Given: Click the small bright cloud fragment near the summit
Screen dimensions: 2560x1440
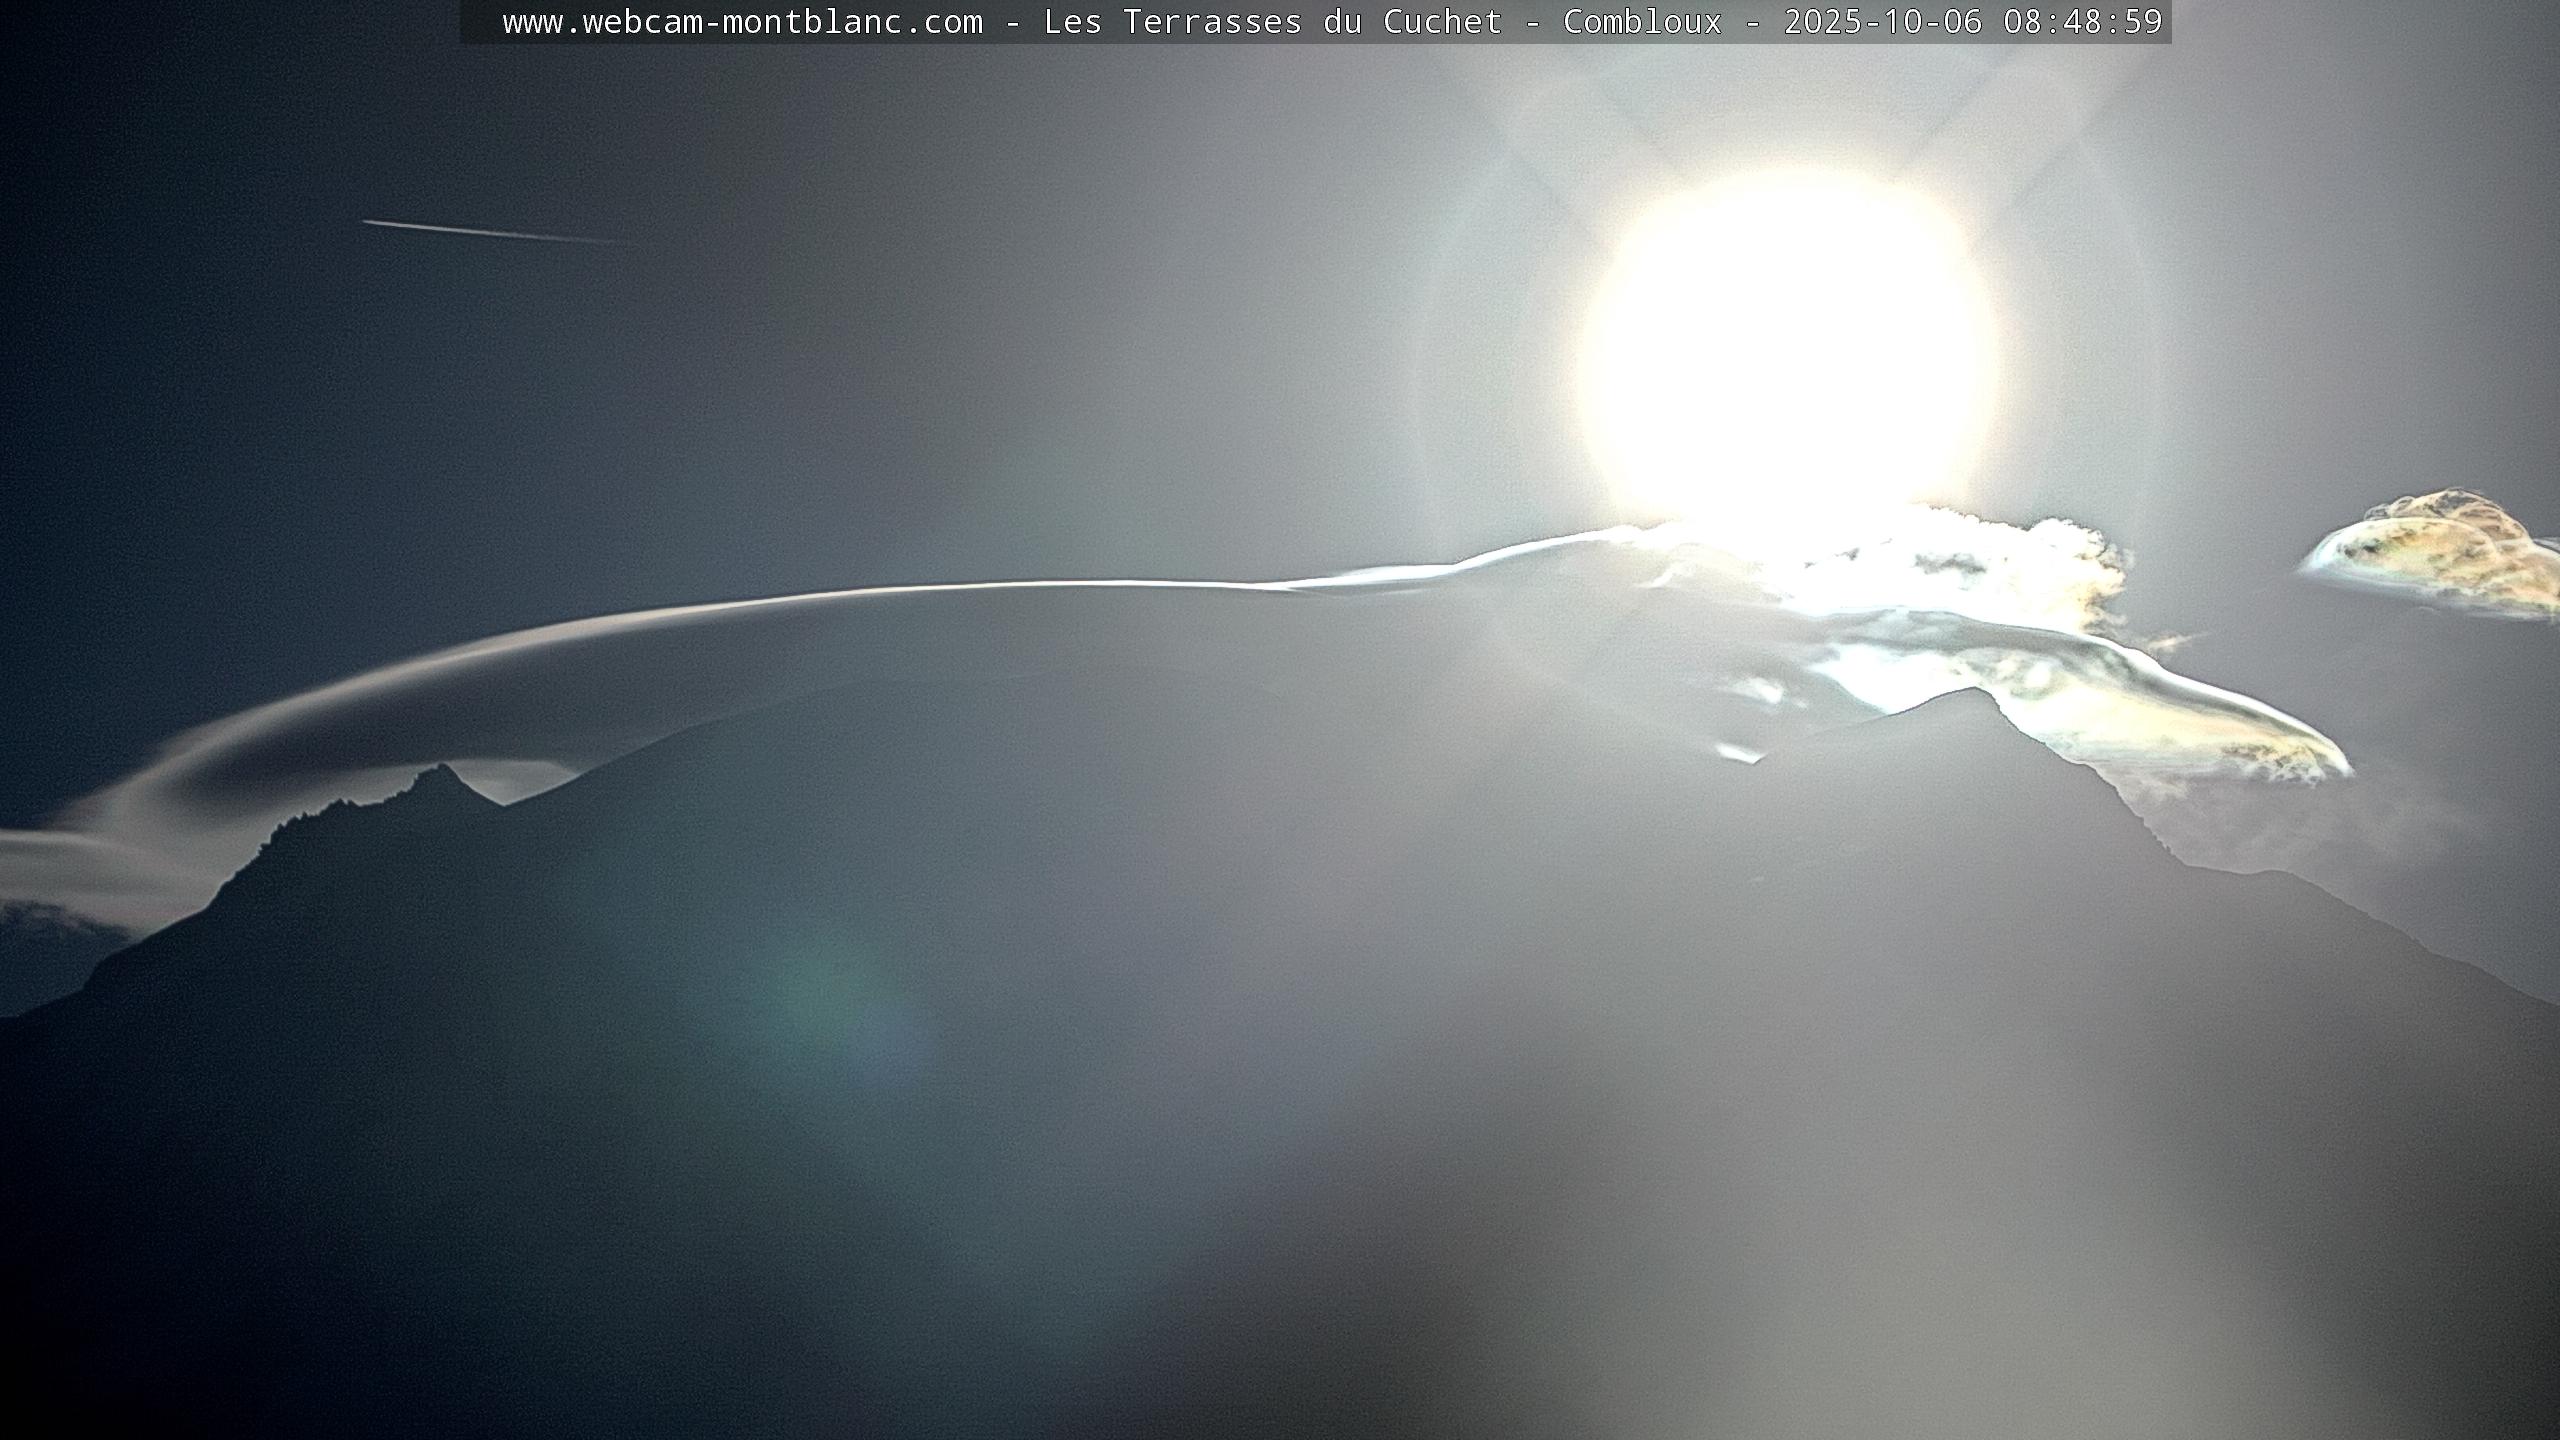Looking at the screenshot, I should 1738,752.
